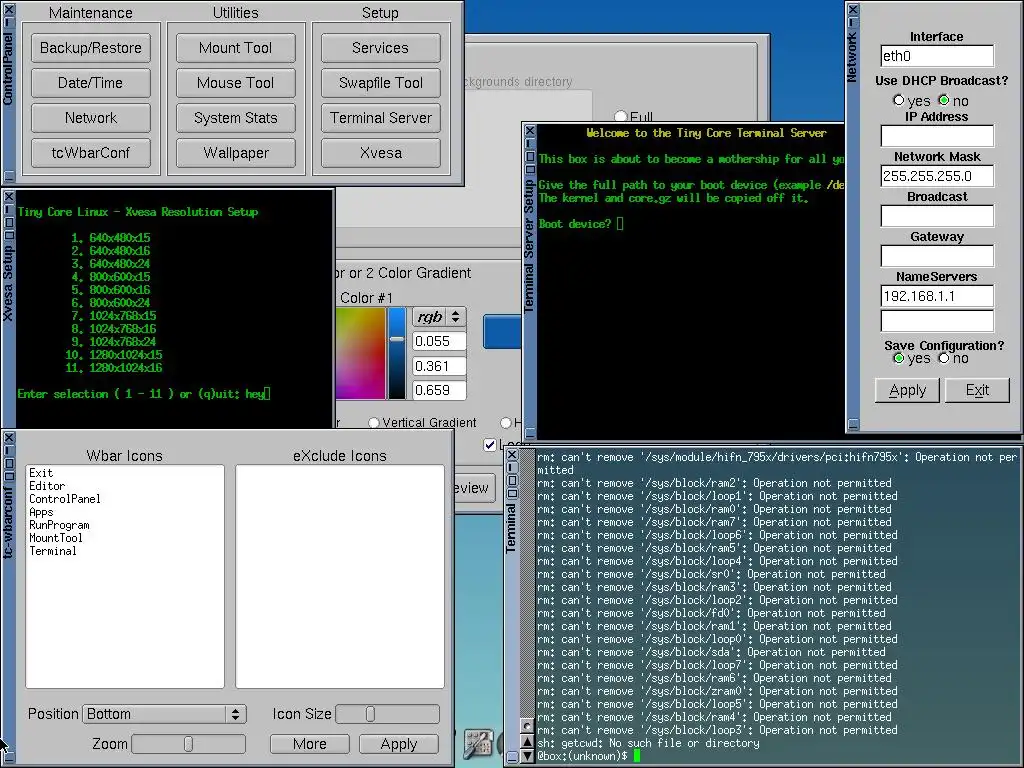Click the NameServers field with 192.168.1.1

click(x=937, y=296)
